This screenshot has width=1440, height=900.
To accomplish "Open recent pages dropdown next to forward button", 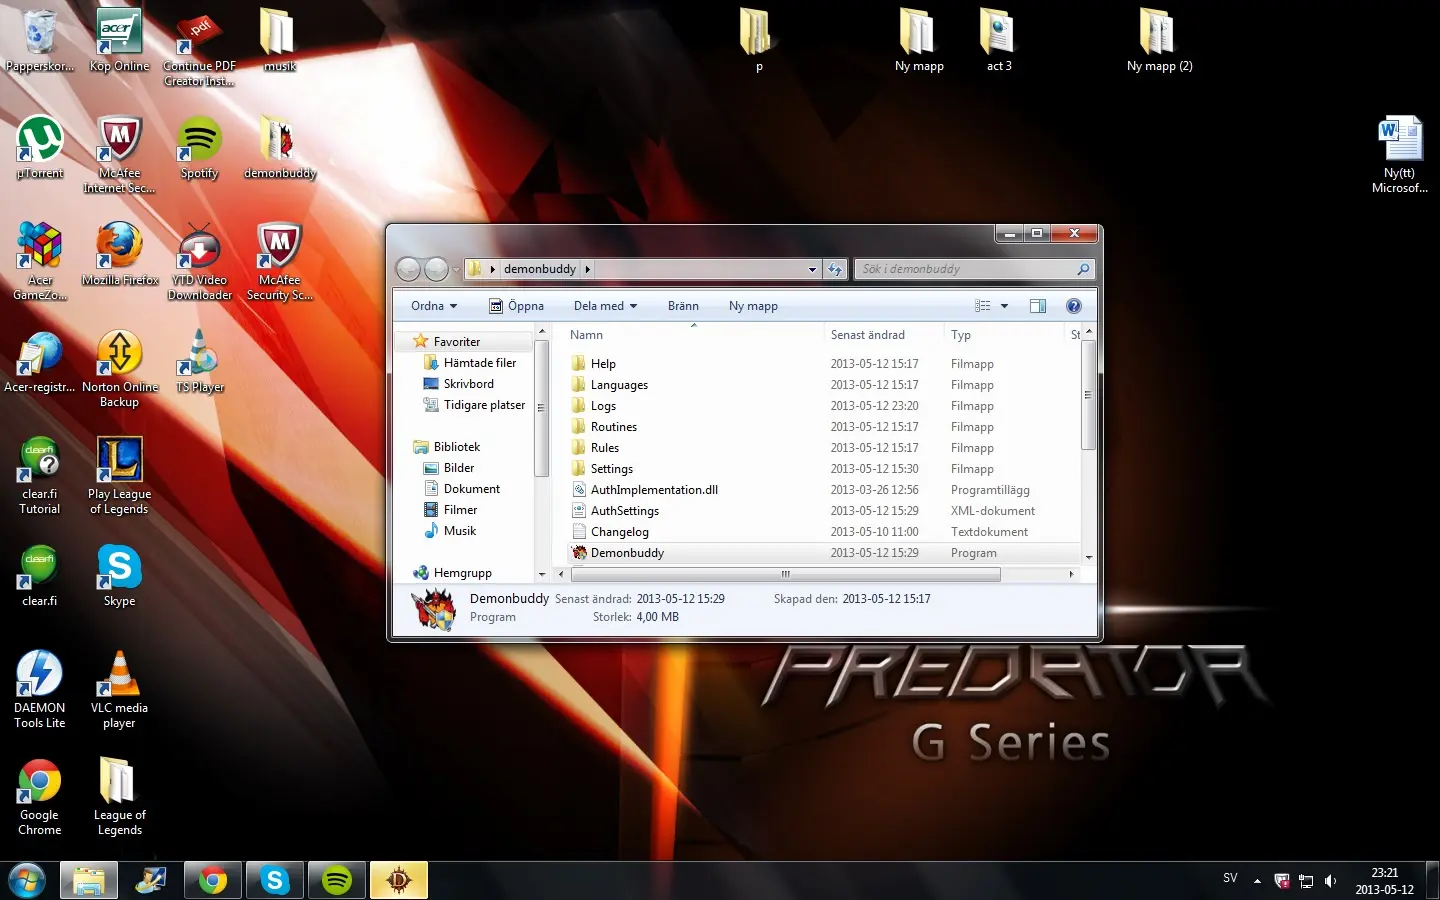I will pyautogui.click(x=456, y=269).
